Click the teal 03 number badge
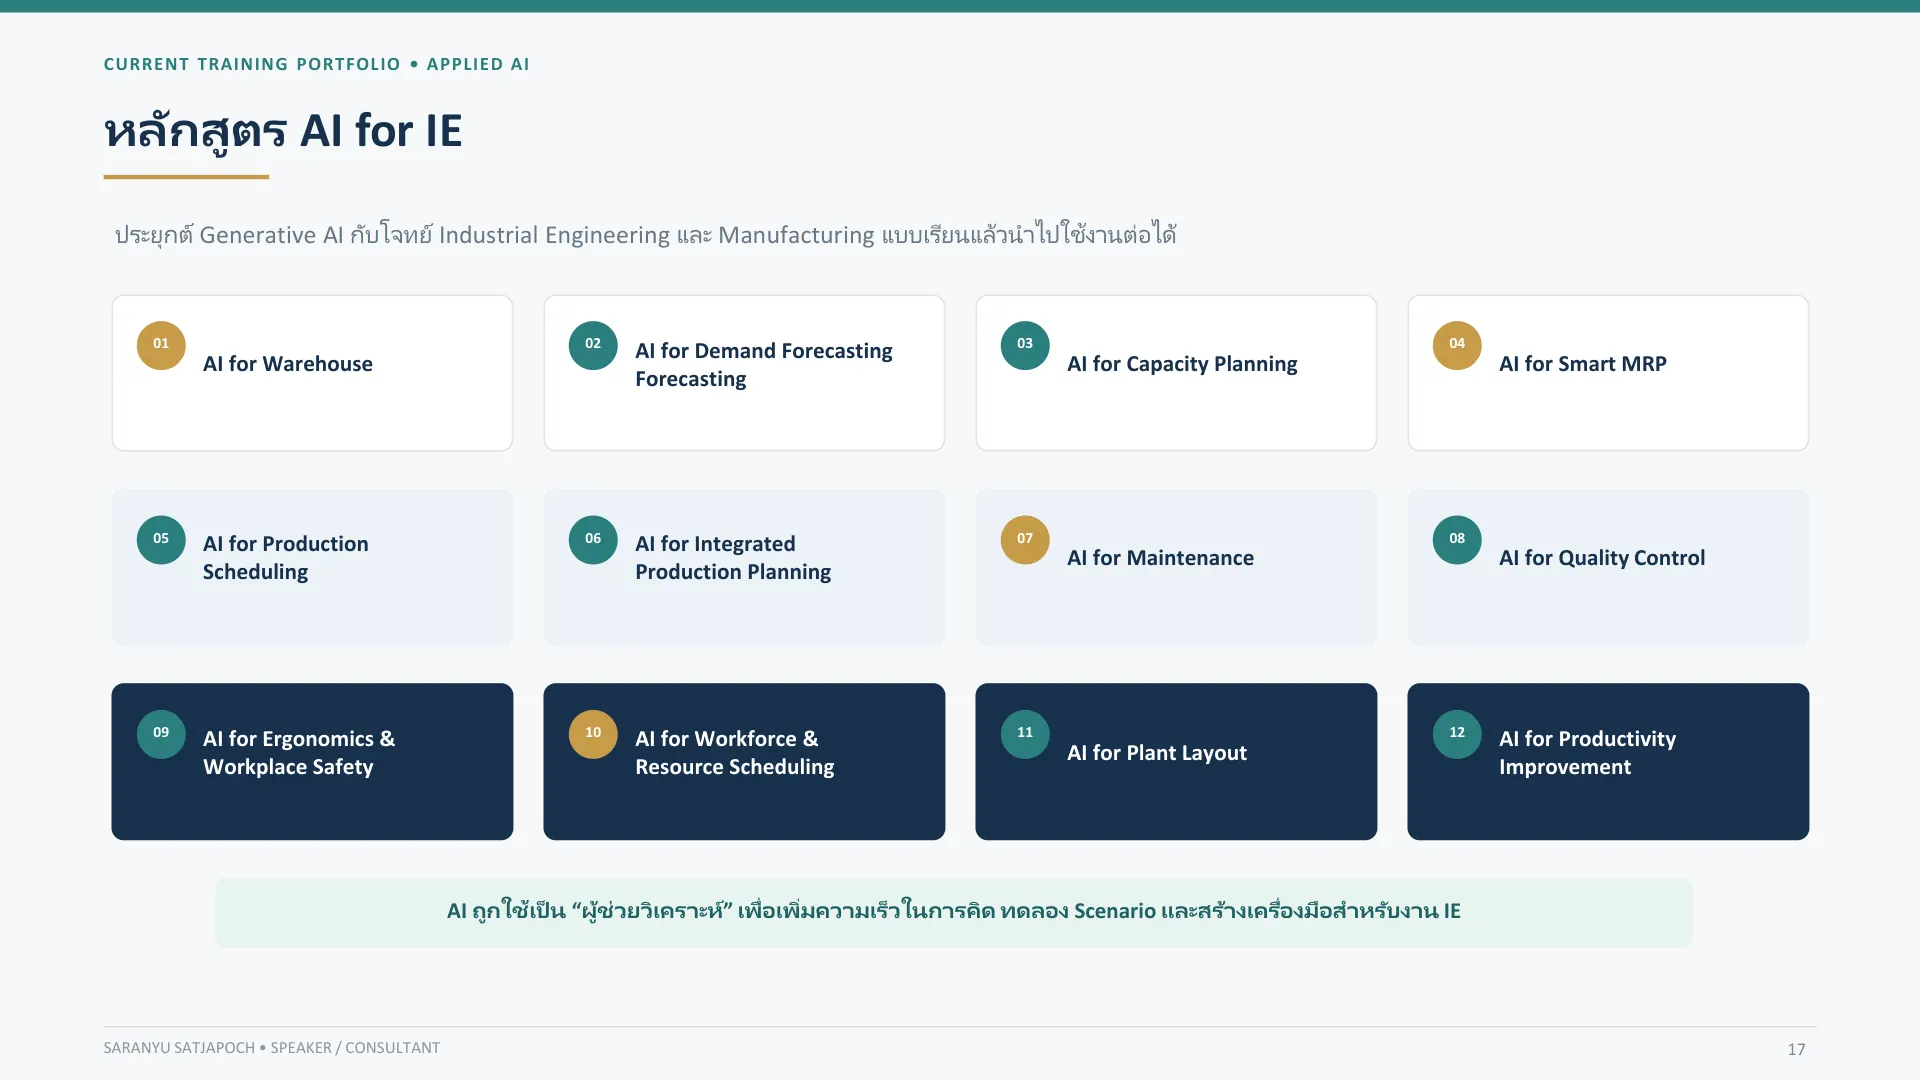The image size is (1920, 1080). point(1025,345)
